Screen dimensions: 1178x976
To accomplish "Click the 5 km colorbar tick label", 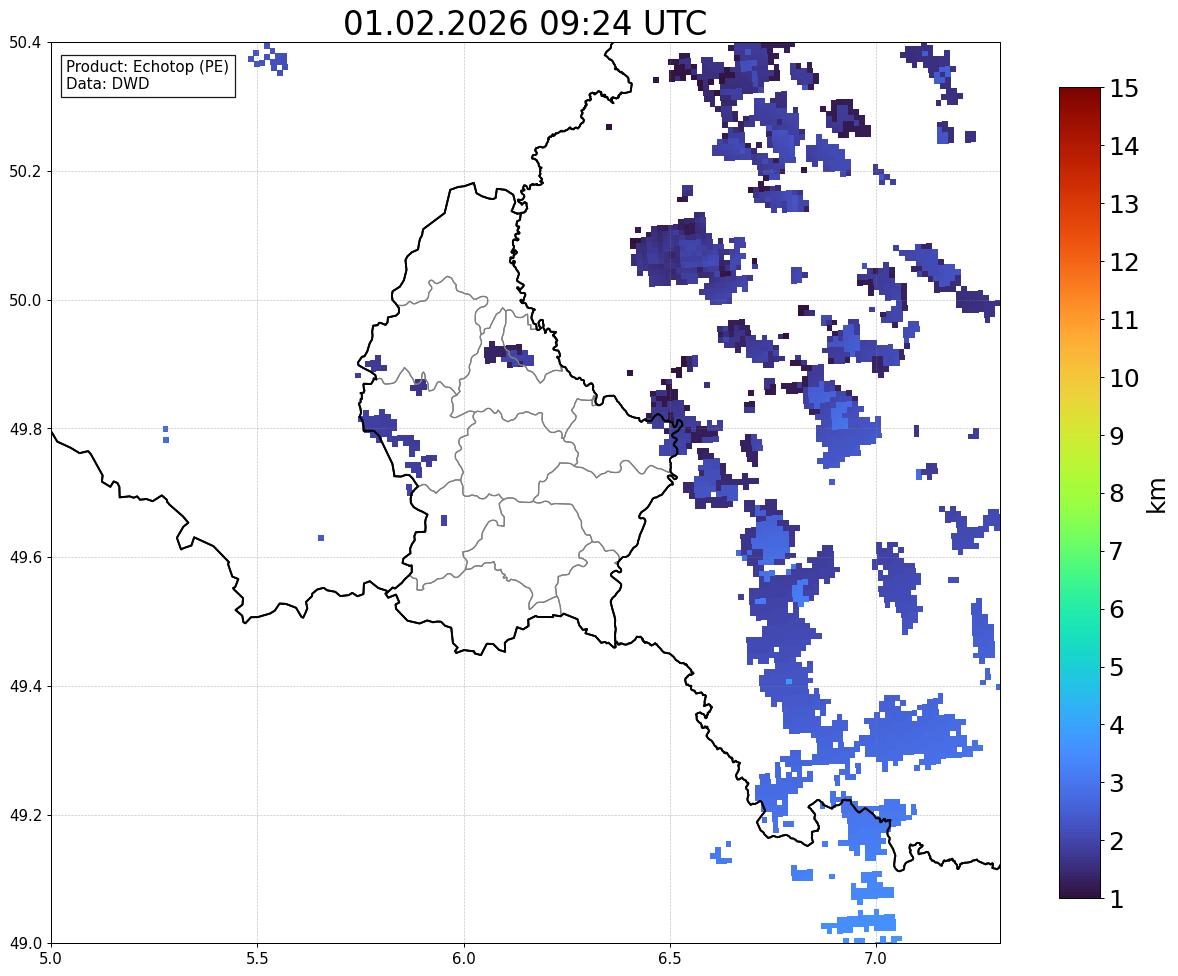I will [x=1117, y=667].
